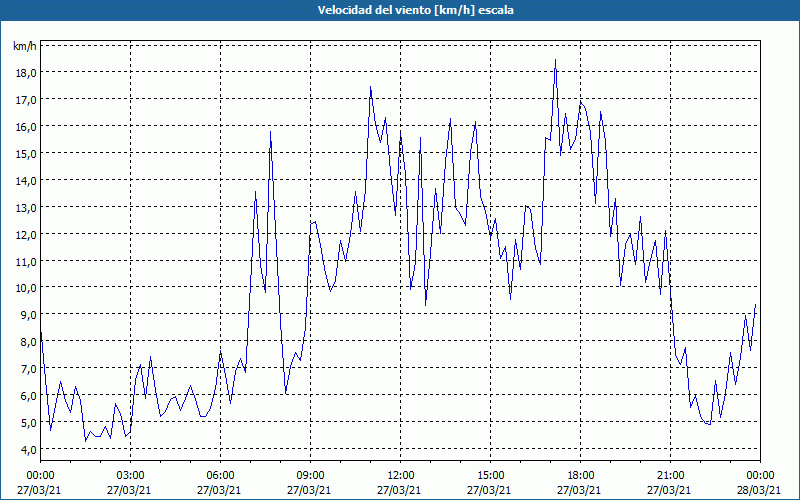Screen dimensions: 800x500
Task: Select the '8,0' y-axis label
Action: click(x=28, y=342)
